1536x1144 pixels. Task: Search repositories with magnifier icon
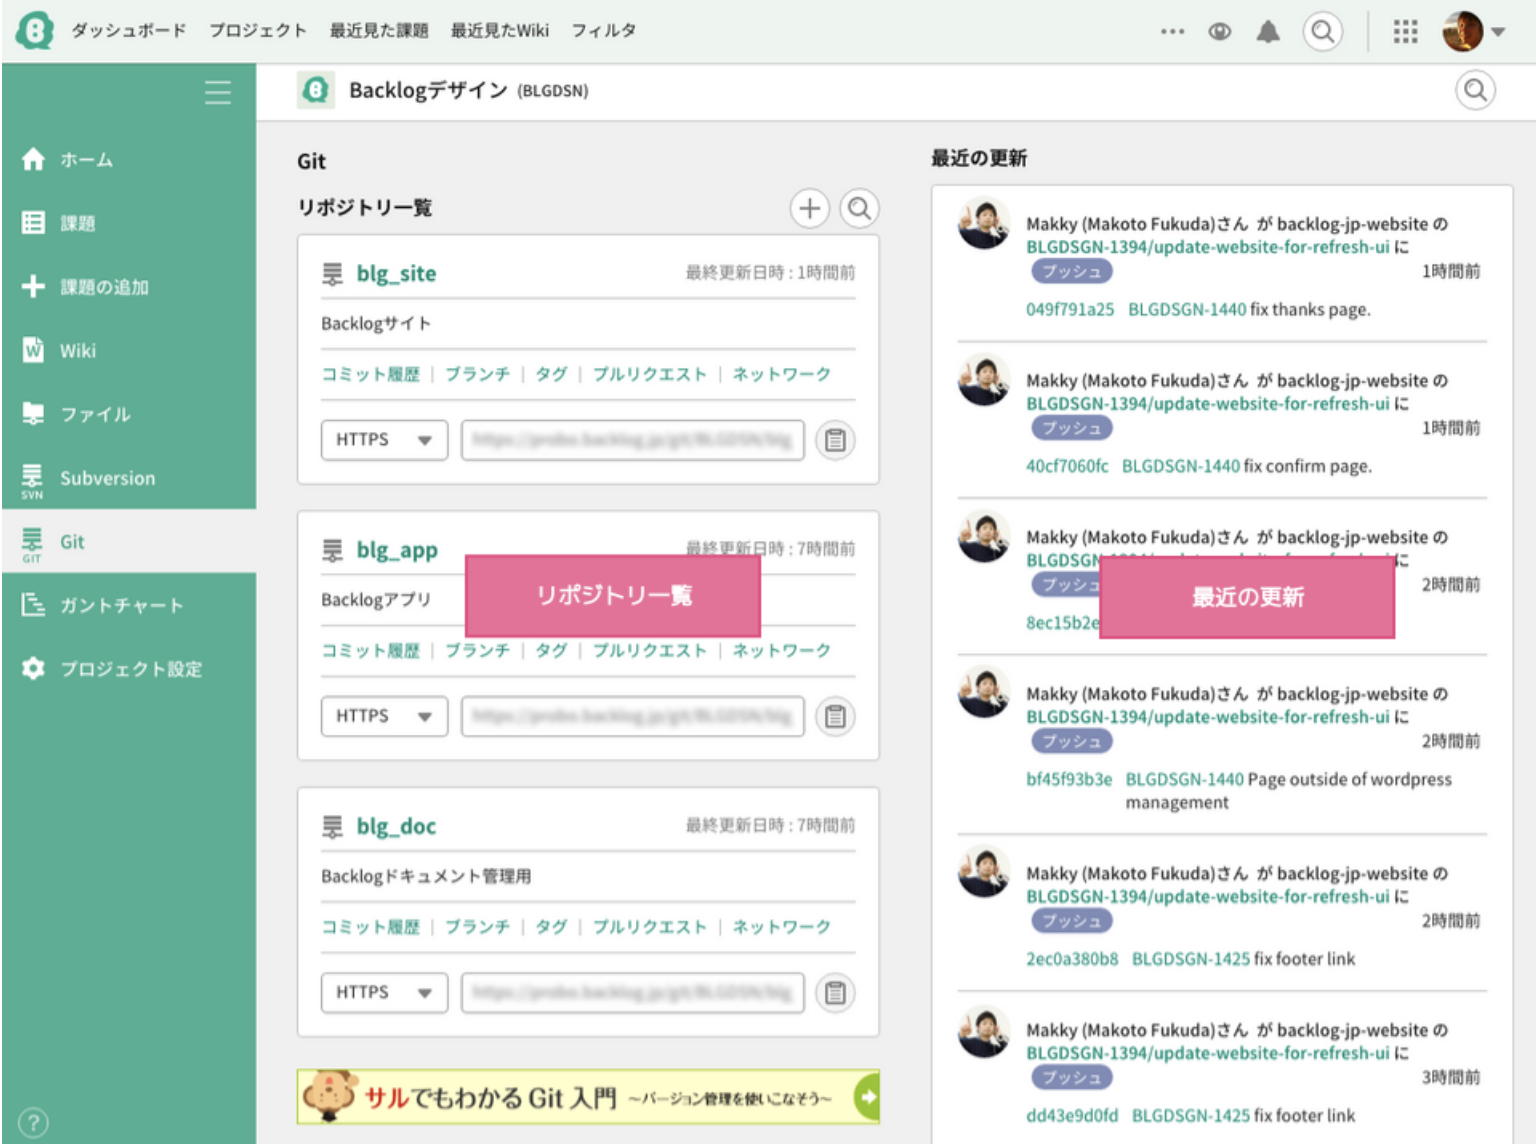859,208
